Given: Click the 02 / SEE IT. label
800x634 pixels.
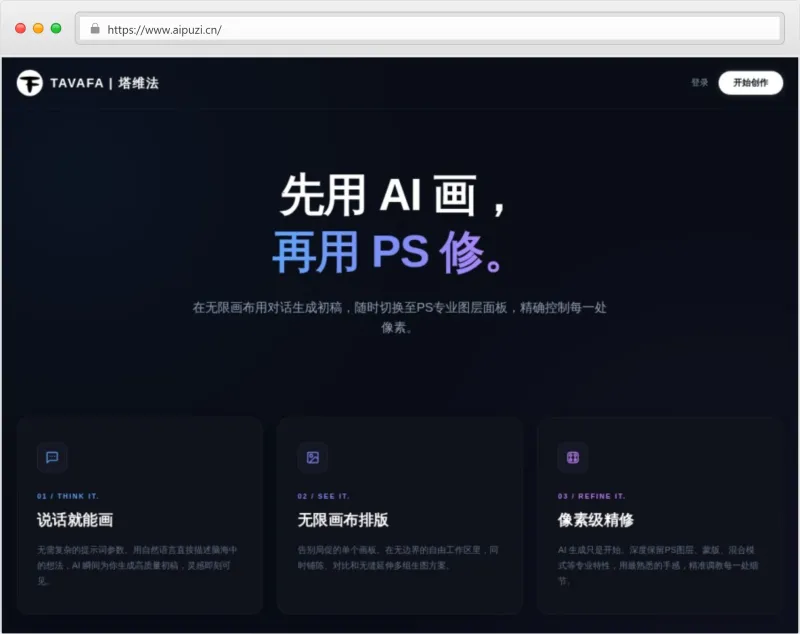Looking at the screenshot, I should click(x=323, y=496).
